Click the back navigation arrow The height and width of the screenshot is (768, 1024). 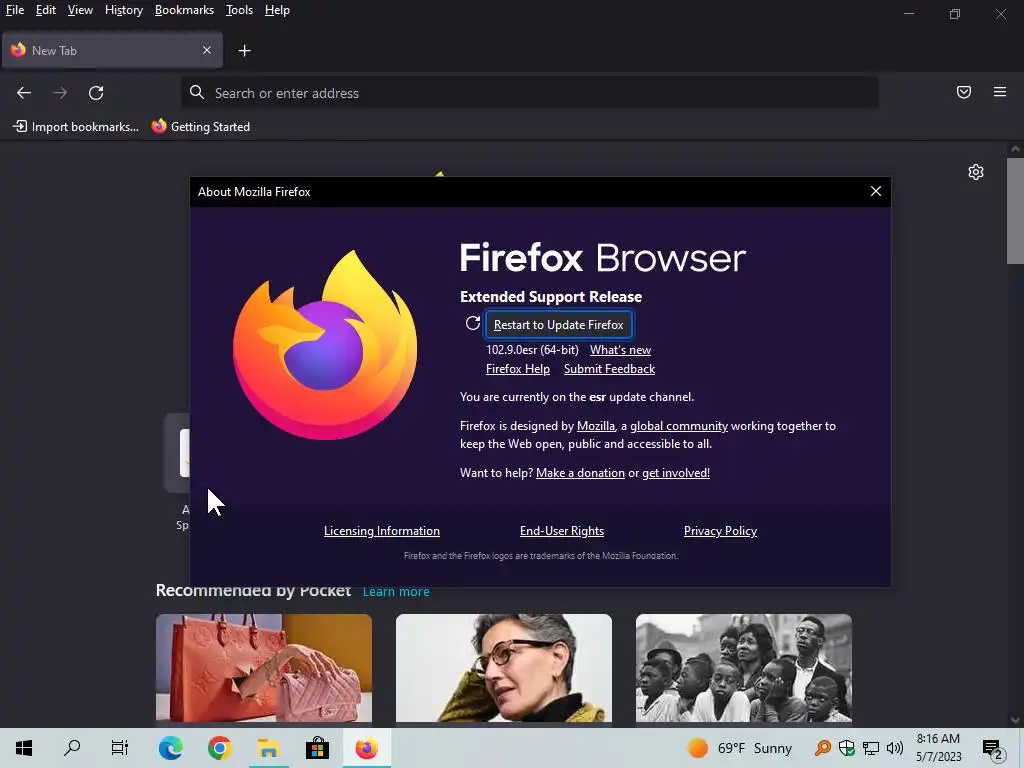coord(24,93)
